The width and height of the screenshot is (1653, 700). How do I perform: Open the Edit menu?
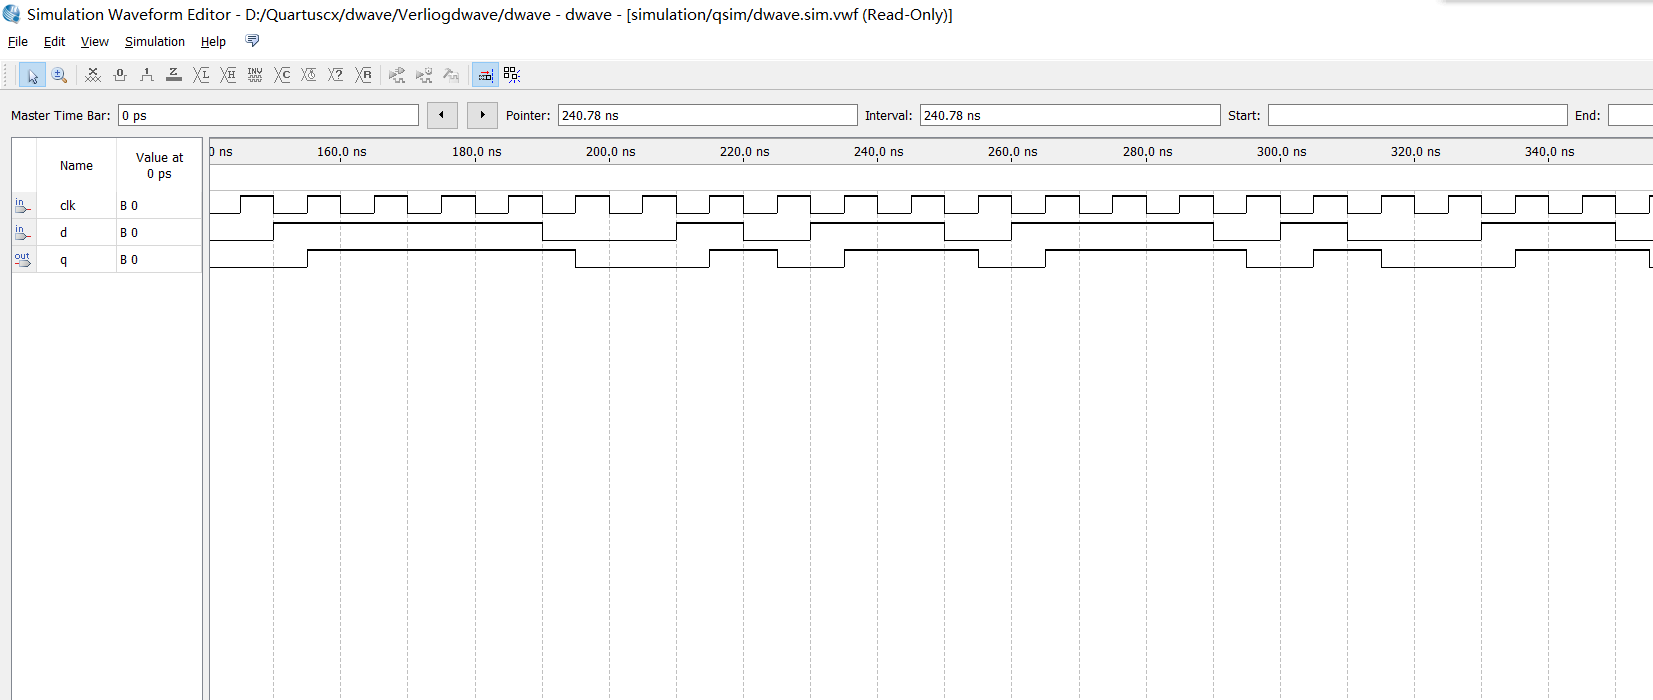coord(54,42)
